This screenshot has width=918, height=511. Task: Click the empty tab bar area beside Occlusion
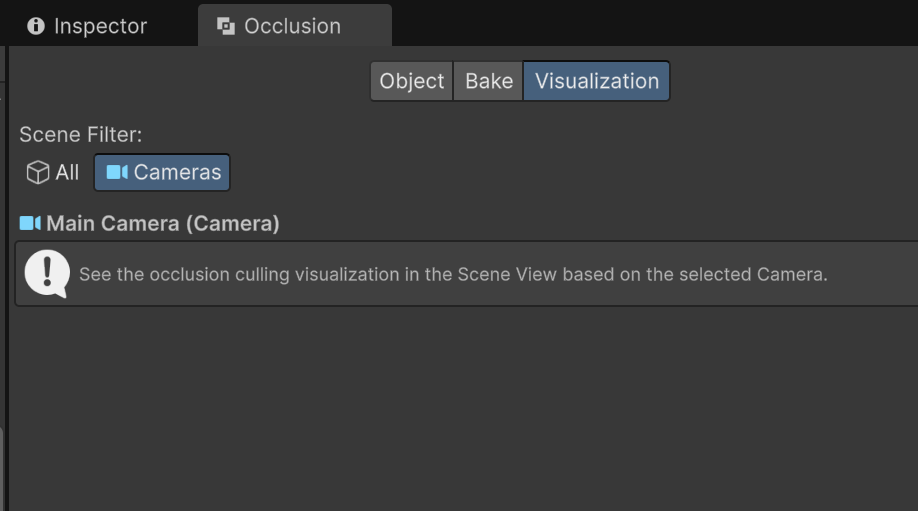[x=650, y=24]
